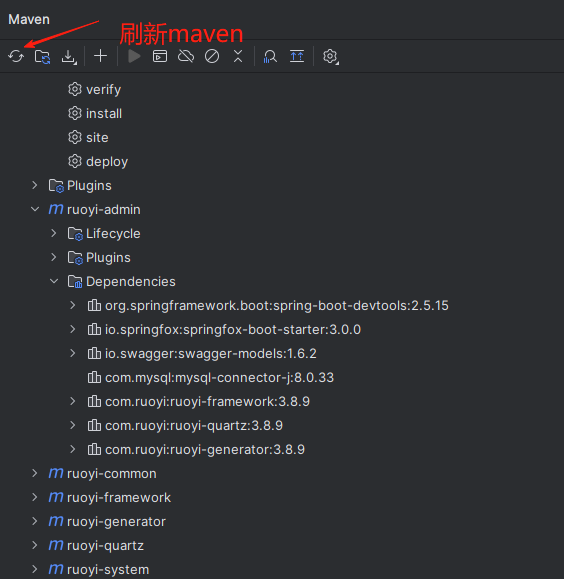Select com.ruoyi:ruoyi-quartz:3.8.9 text

pos(194,426)
